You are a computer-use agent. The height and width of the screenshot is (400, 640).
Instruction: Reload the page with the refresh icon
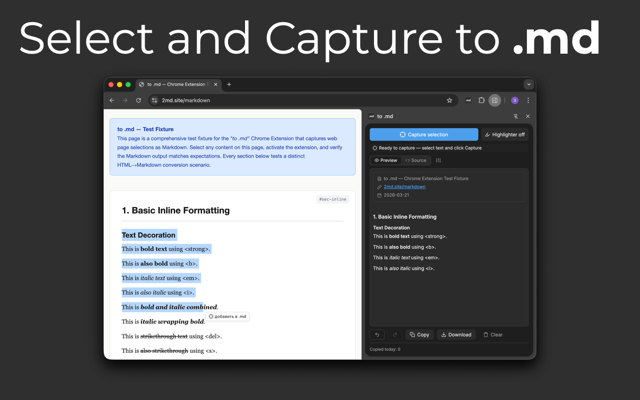point(138,100)
